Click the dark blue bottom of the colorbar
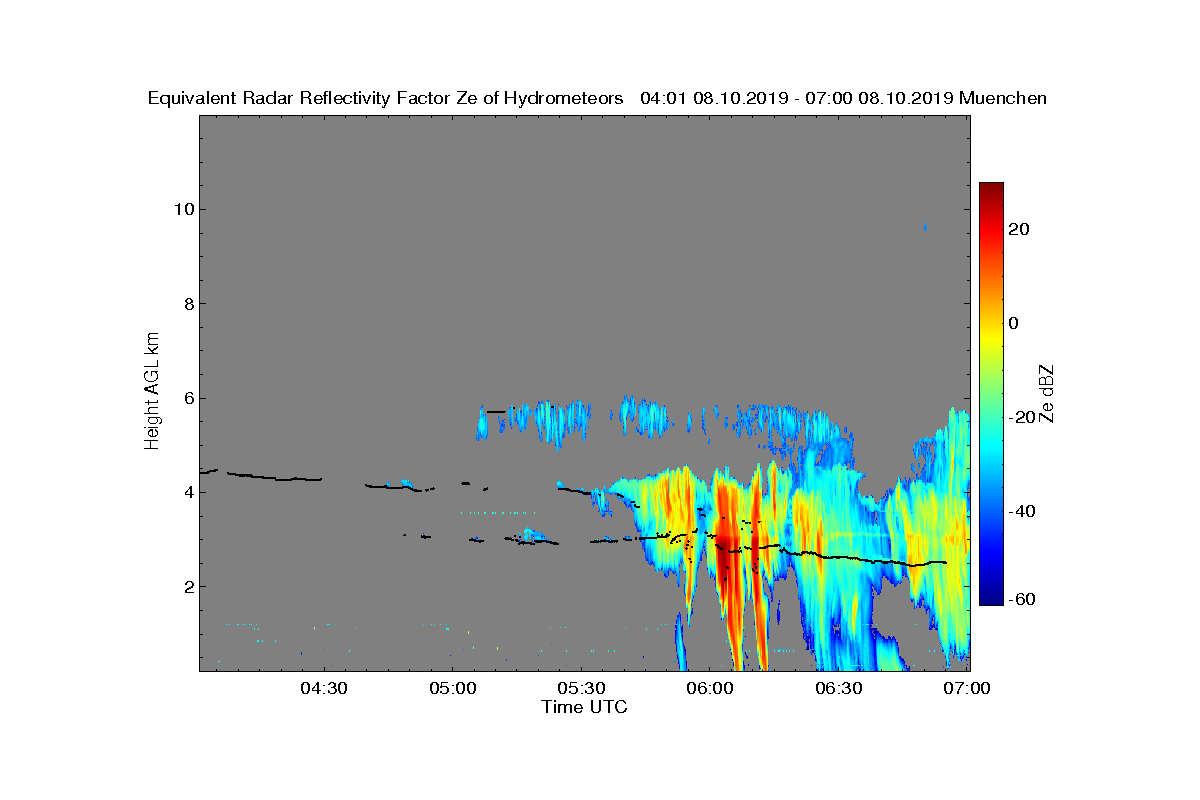This screenshot has height=800, width=1200. (x=991, y=598)
